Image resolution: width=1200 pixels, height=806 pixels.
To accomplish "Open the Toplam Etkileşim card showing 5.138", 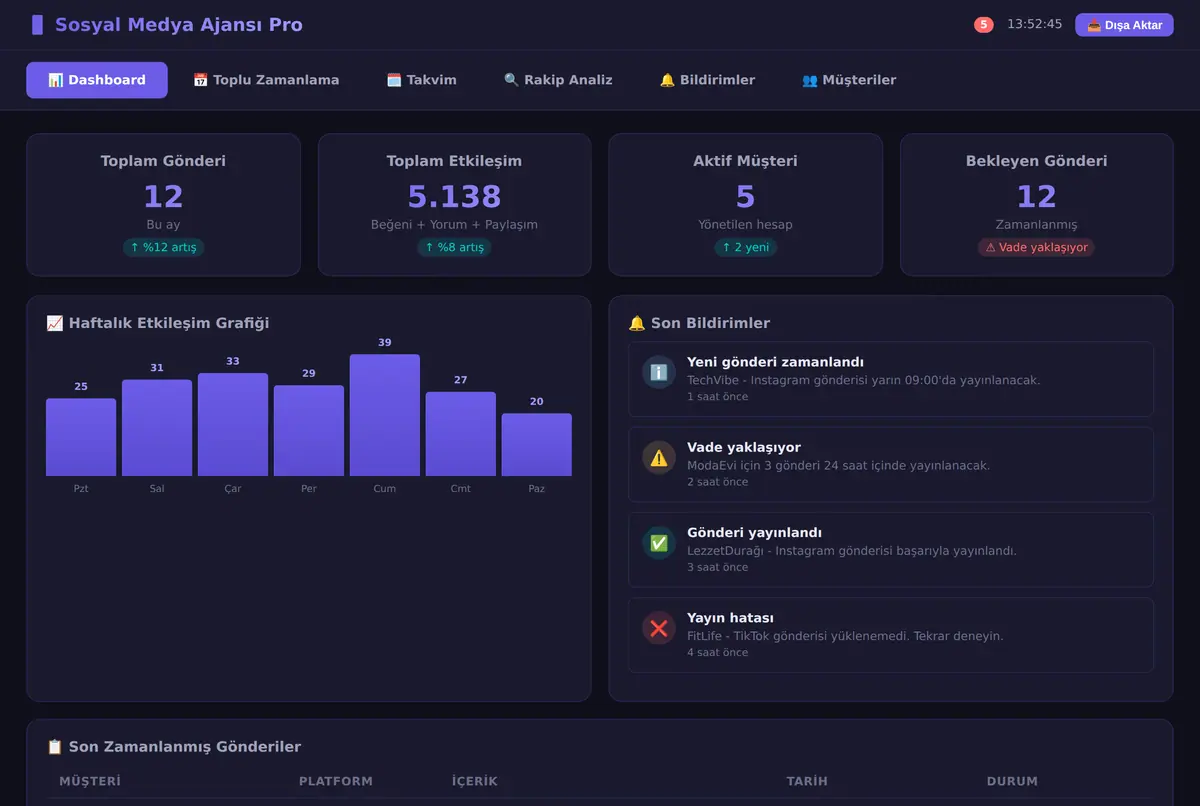I will click(x=455, y=205).
